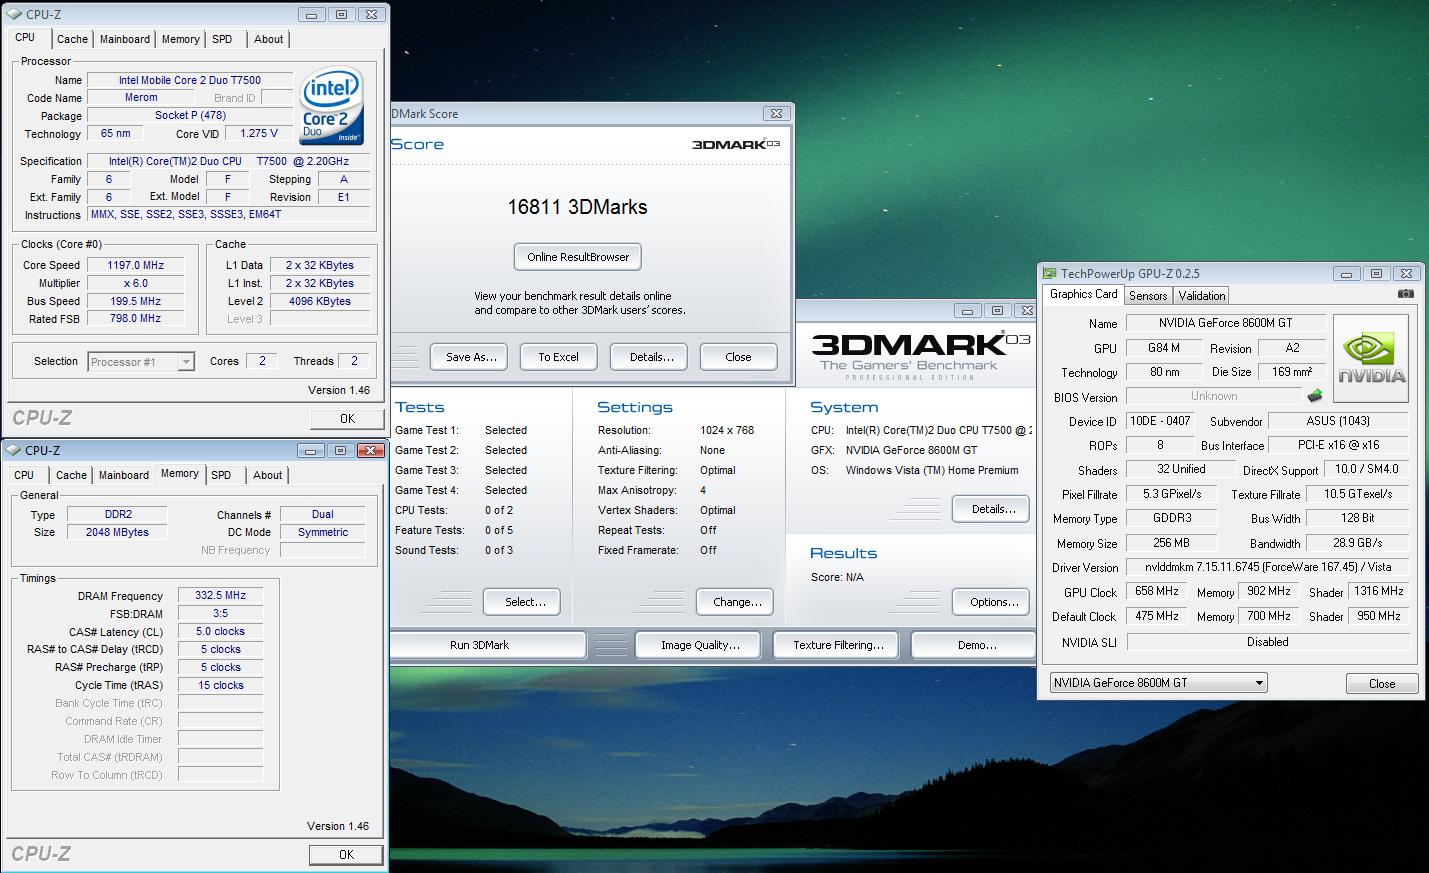This screenshot has height=873, width=1429.
Task: Click the Rated FSB value 798.0 MHz
Action: [x=135, y=318]
